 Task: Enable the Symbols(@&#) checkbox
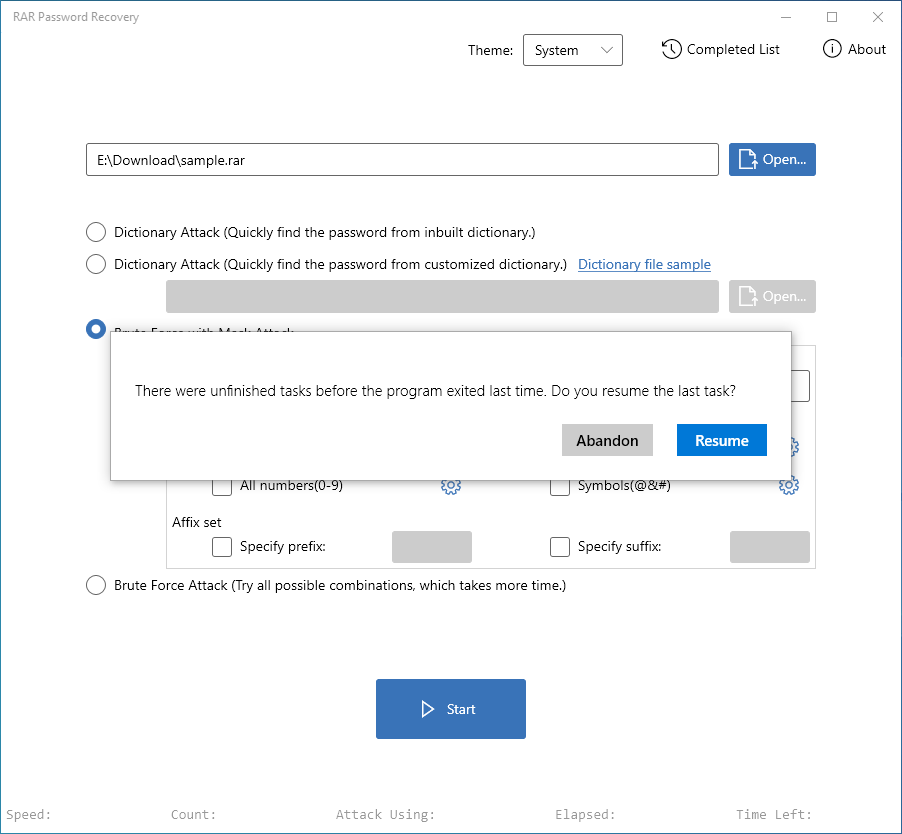coord(560,487)
